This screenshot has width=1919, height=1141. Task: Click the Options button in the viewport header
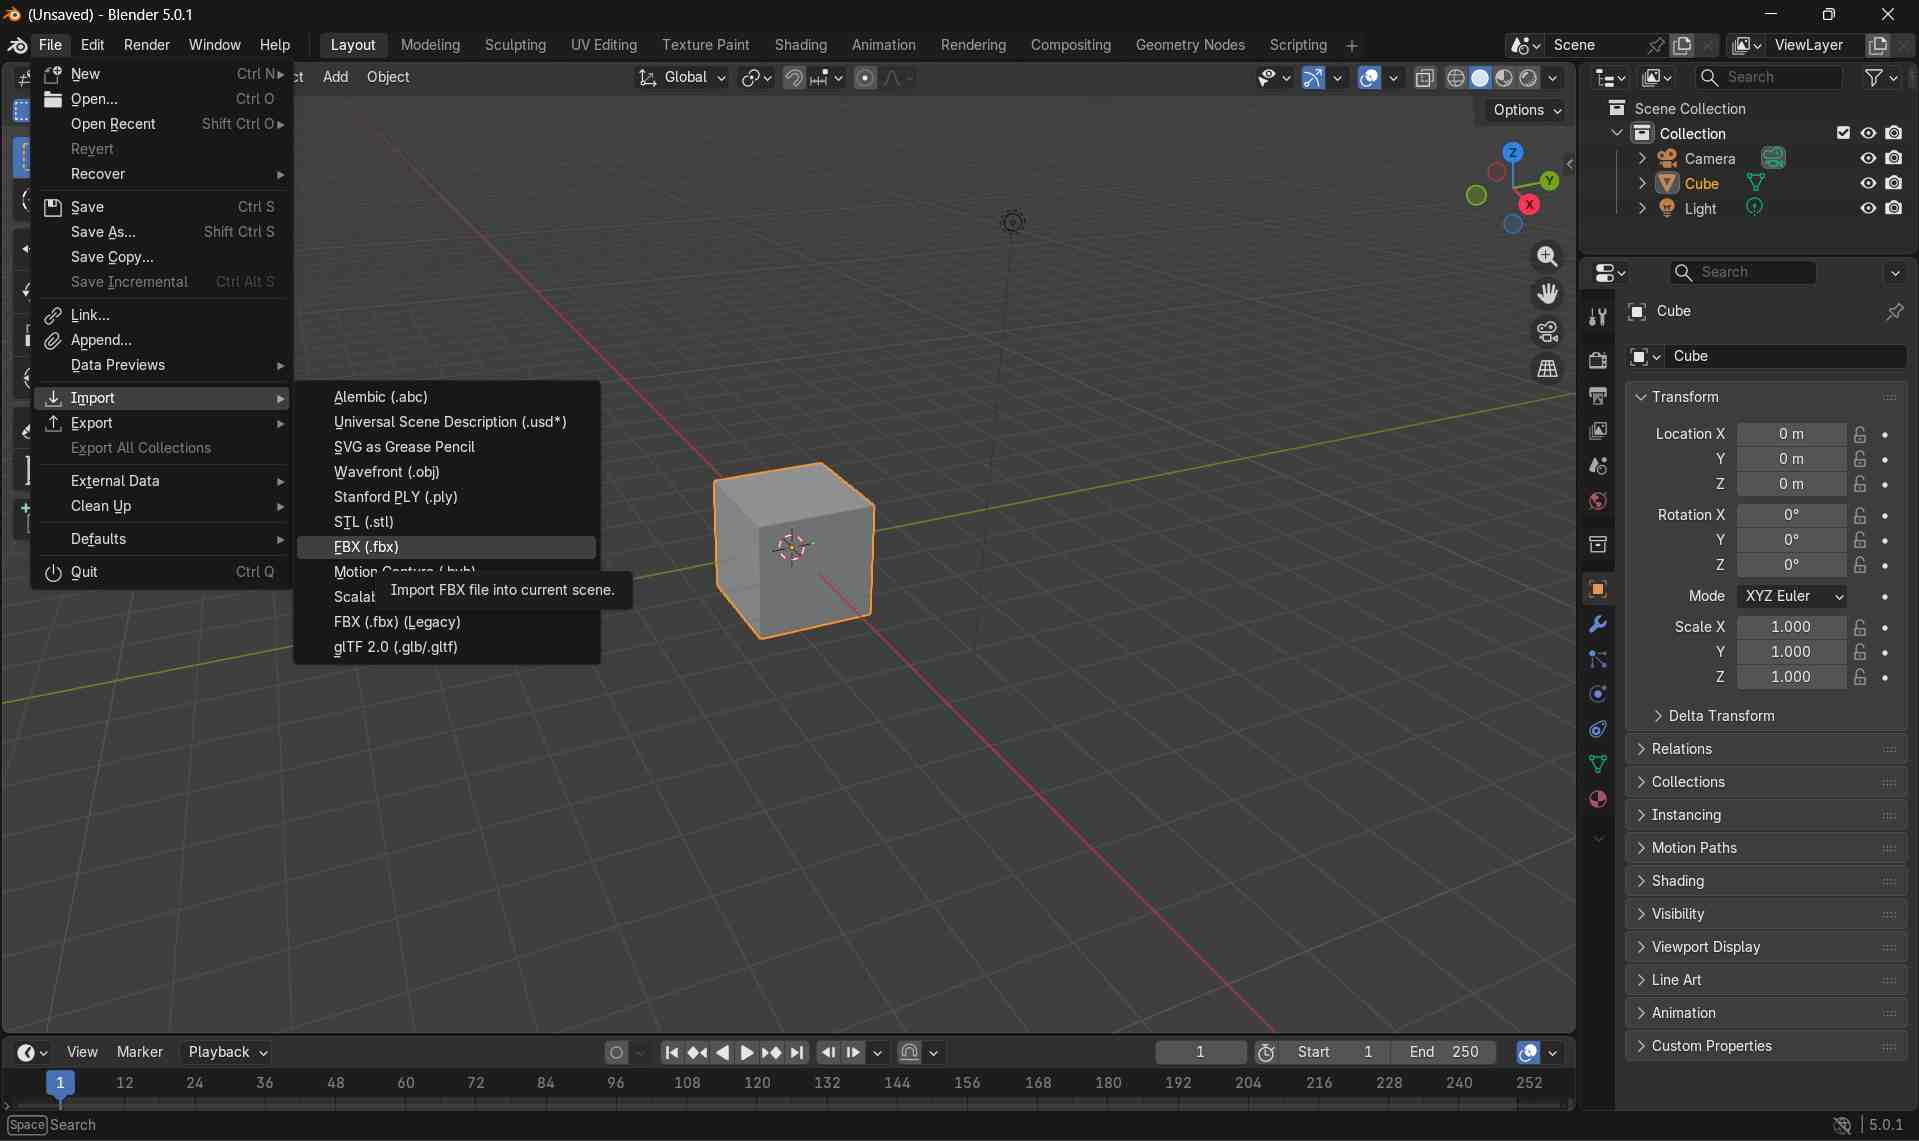point(1521,110)
